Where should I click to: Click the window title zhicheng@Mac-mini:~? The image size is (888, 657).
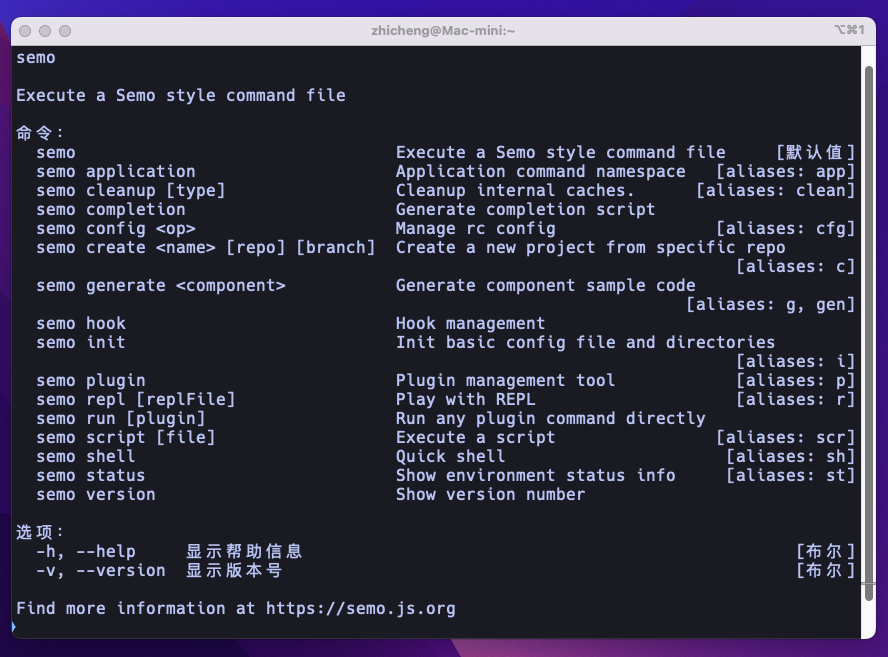(443, 31)
